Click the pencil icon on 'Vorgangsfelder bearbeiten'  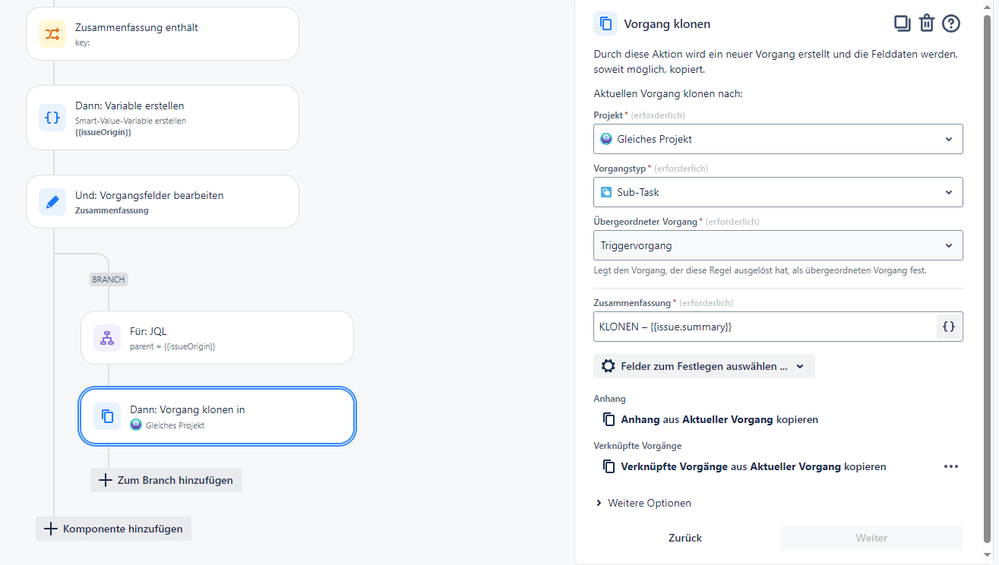point(52,202)
